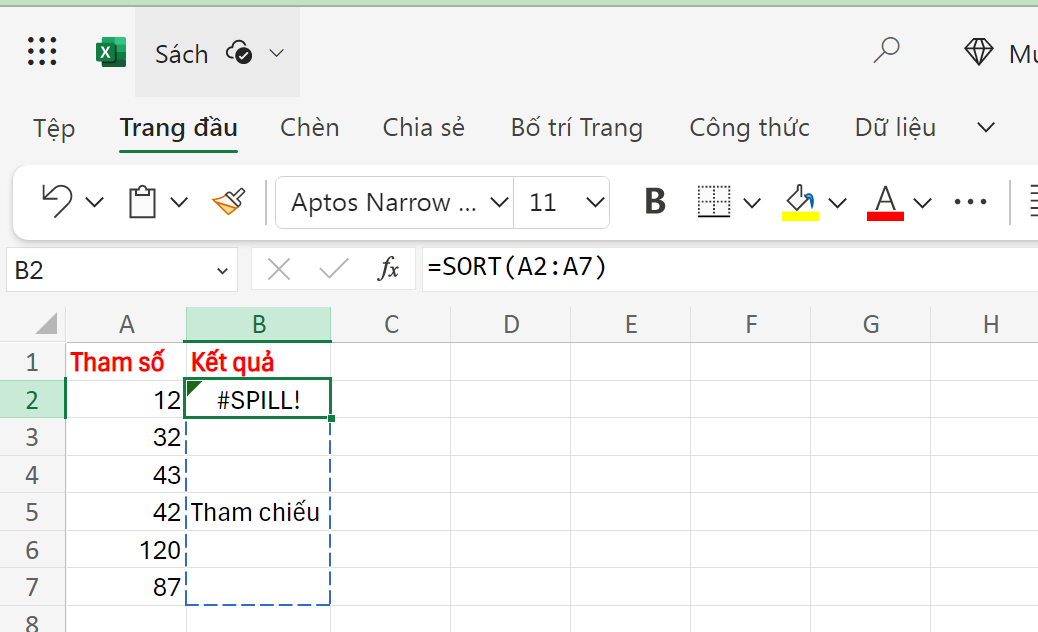Expand the Name Box dropdown arrow
This screenshot has width=1038, height=632.
click(222, 271)
